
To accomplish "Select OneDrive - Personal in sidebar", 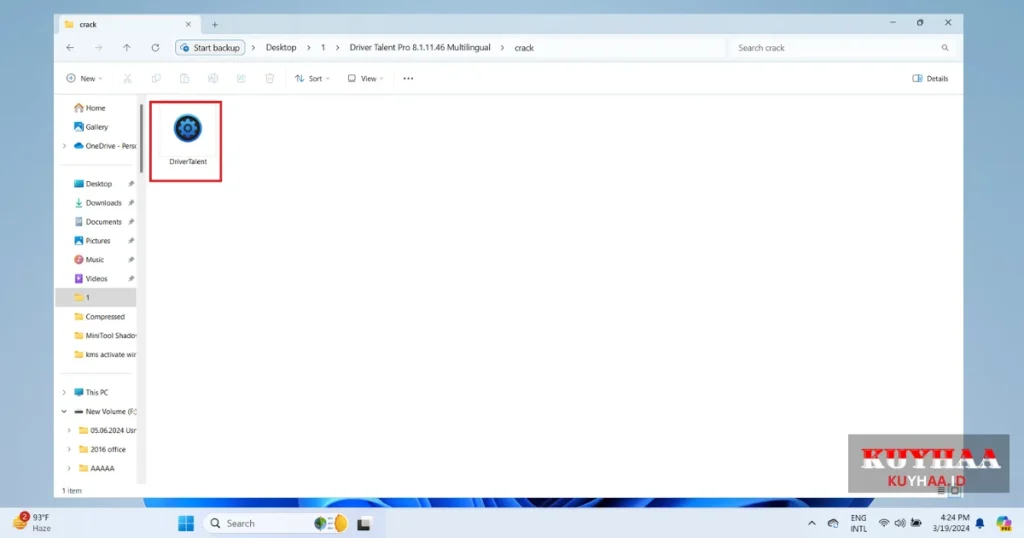I will tap(104, 146).
